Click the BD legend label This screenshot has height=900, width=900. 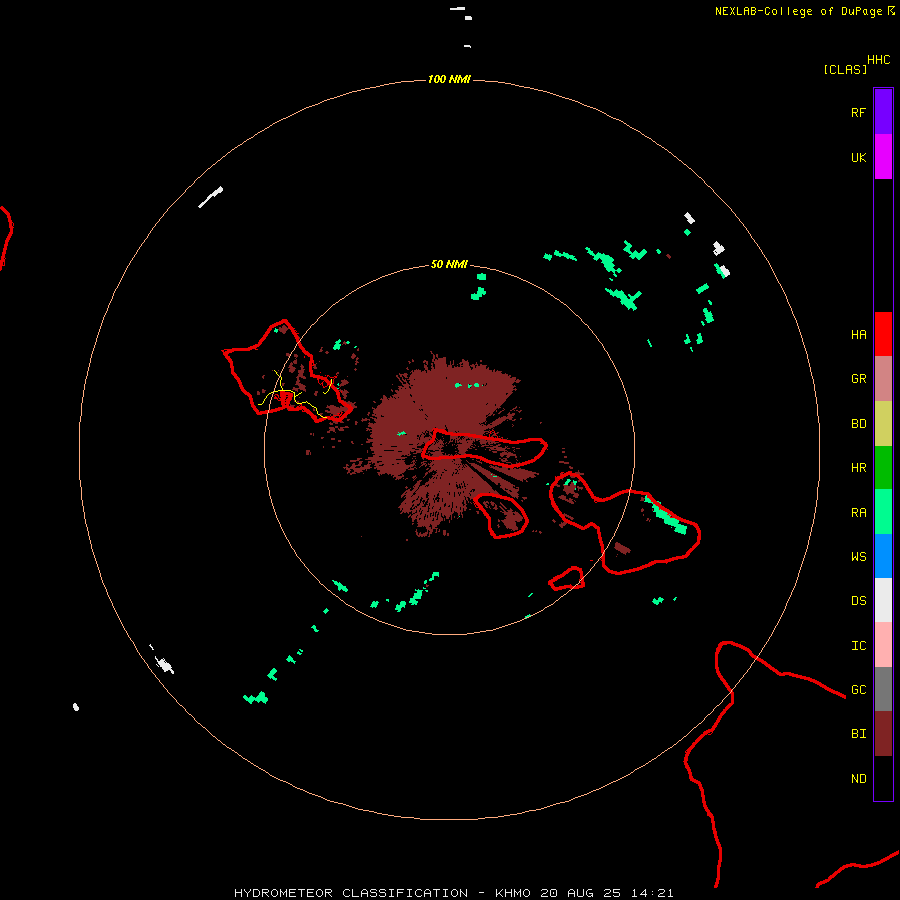pyautogui.click(x=858, y=424)
